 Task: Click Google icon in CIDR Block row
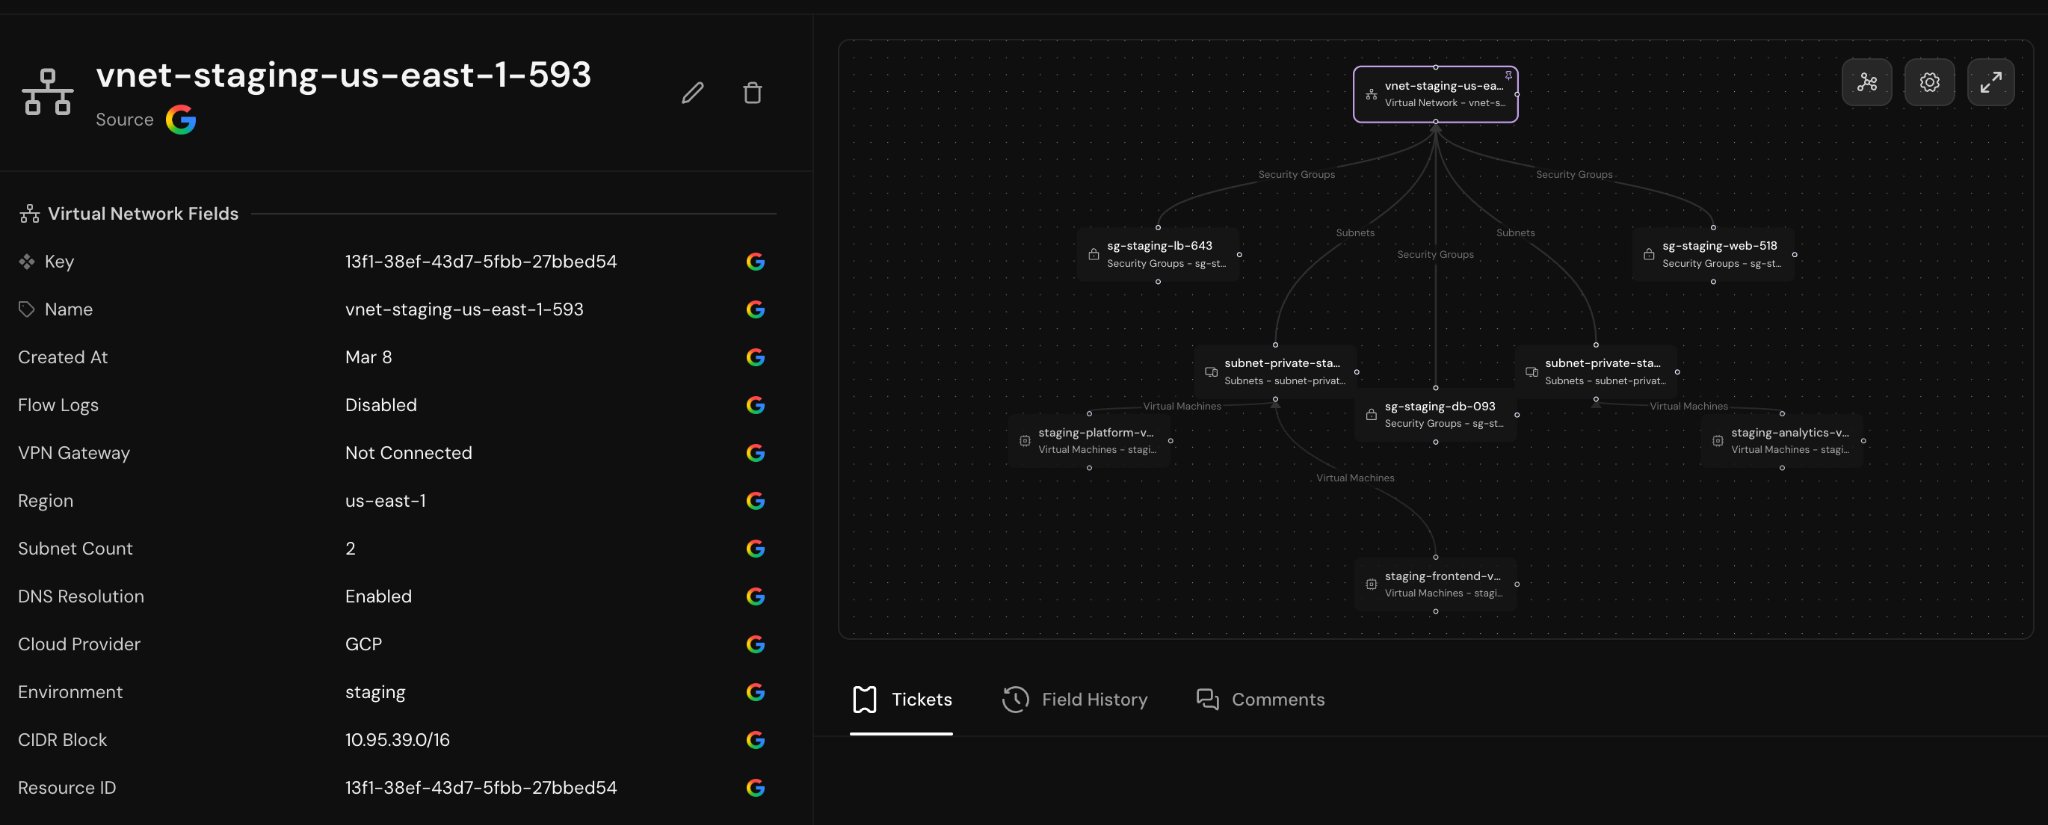pyautogui.click(x=756, y=740)
